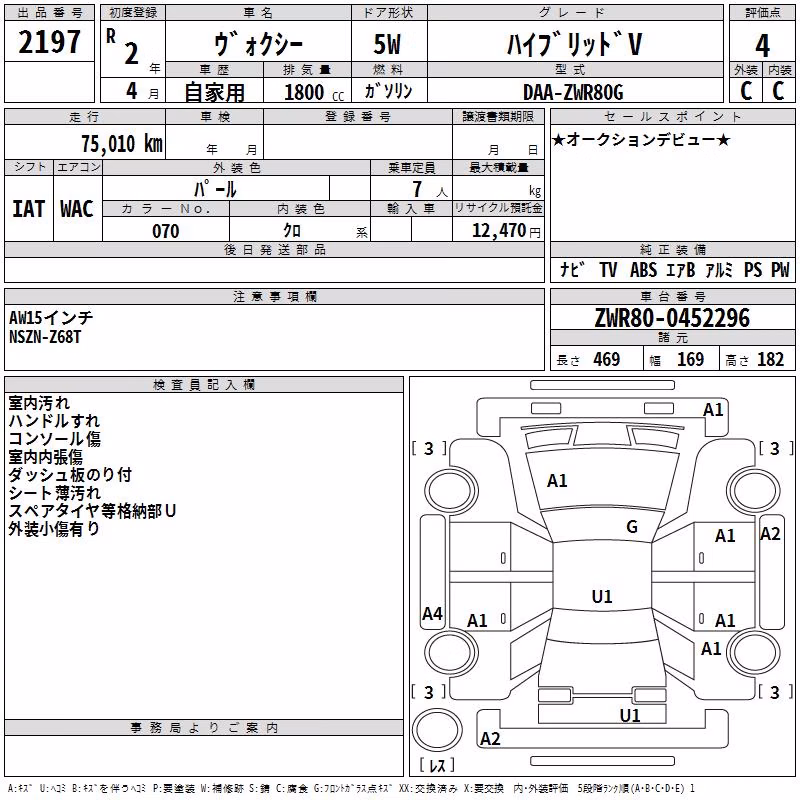The width and height of the screenshot is (800, 800).
Task: Select the inspector note ハンドルすれ
Action: [54, 421]
